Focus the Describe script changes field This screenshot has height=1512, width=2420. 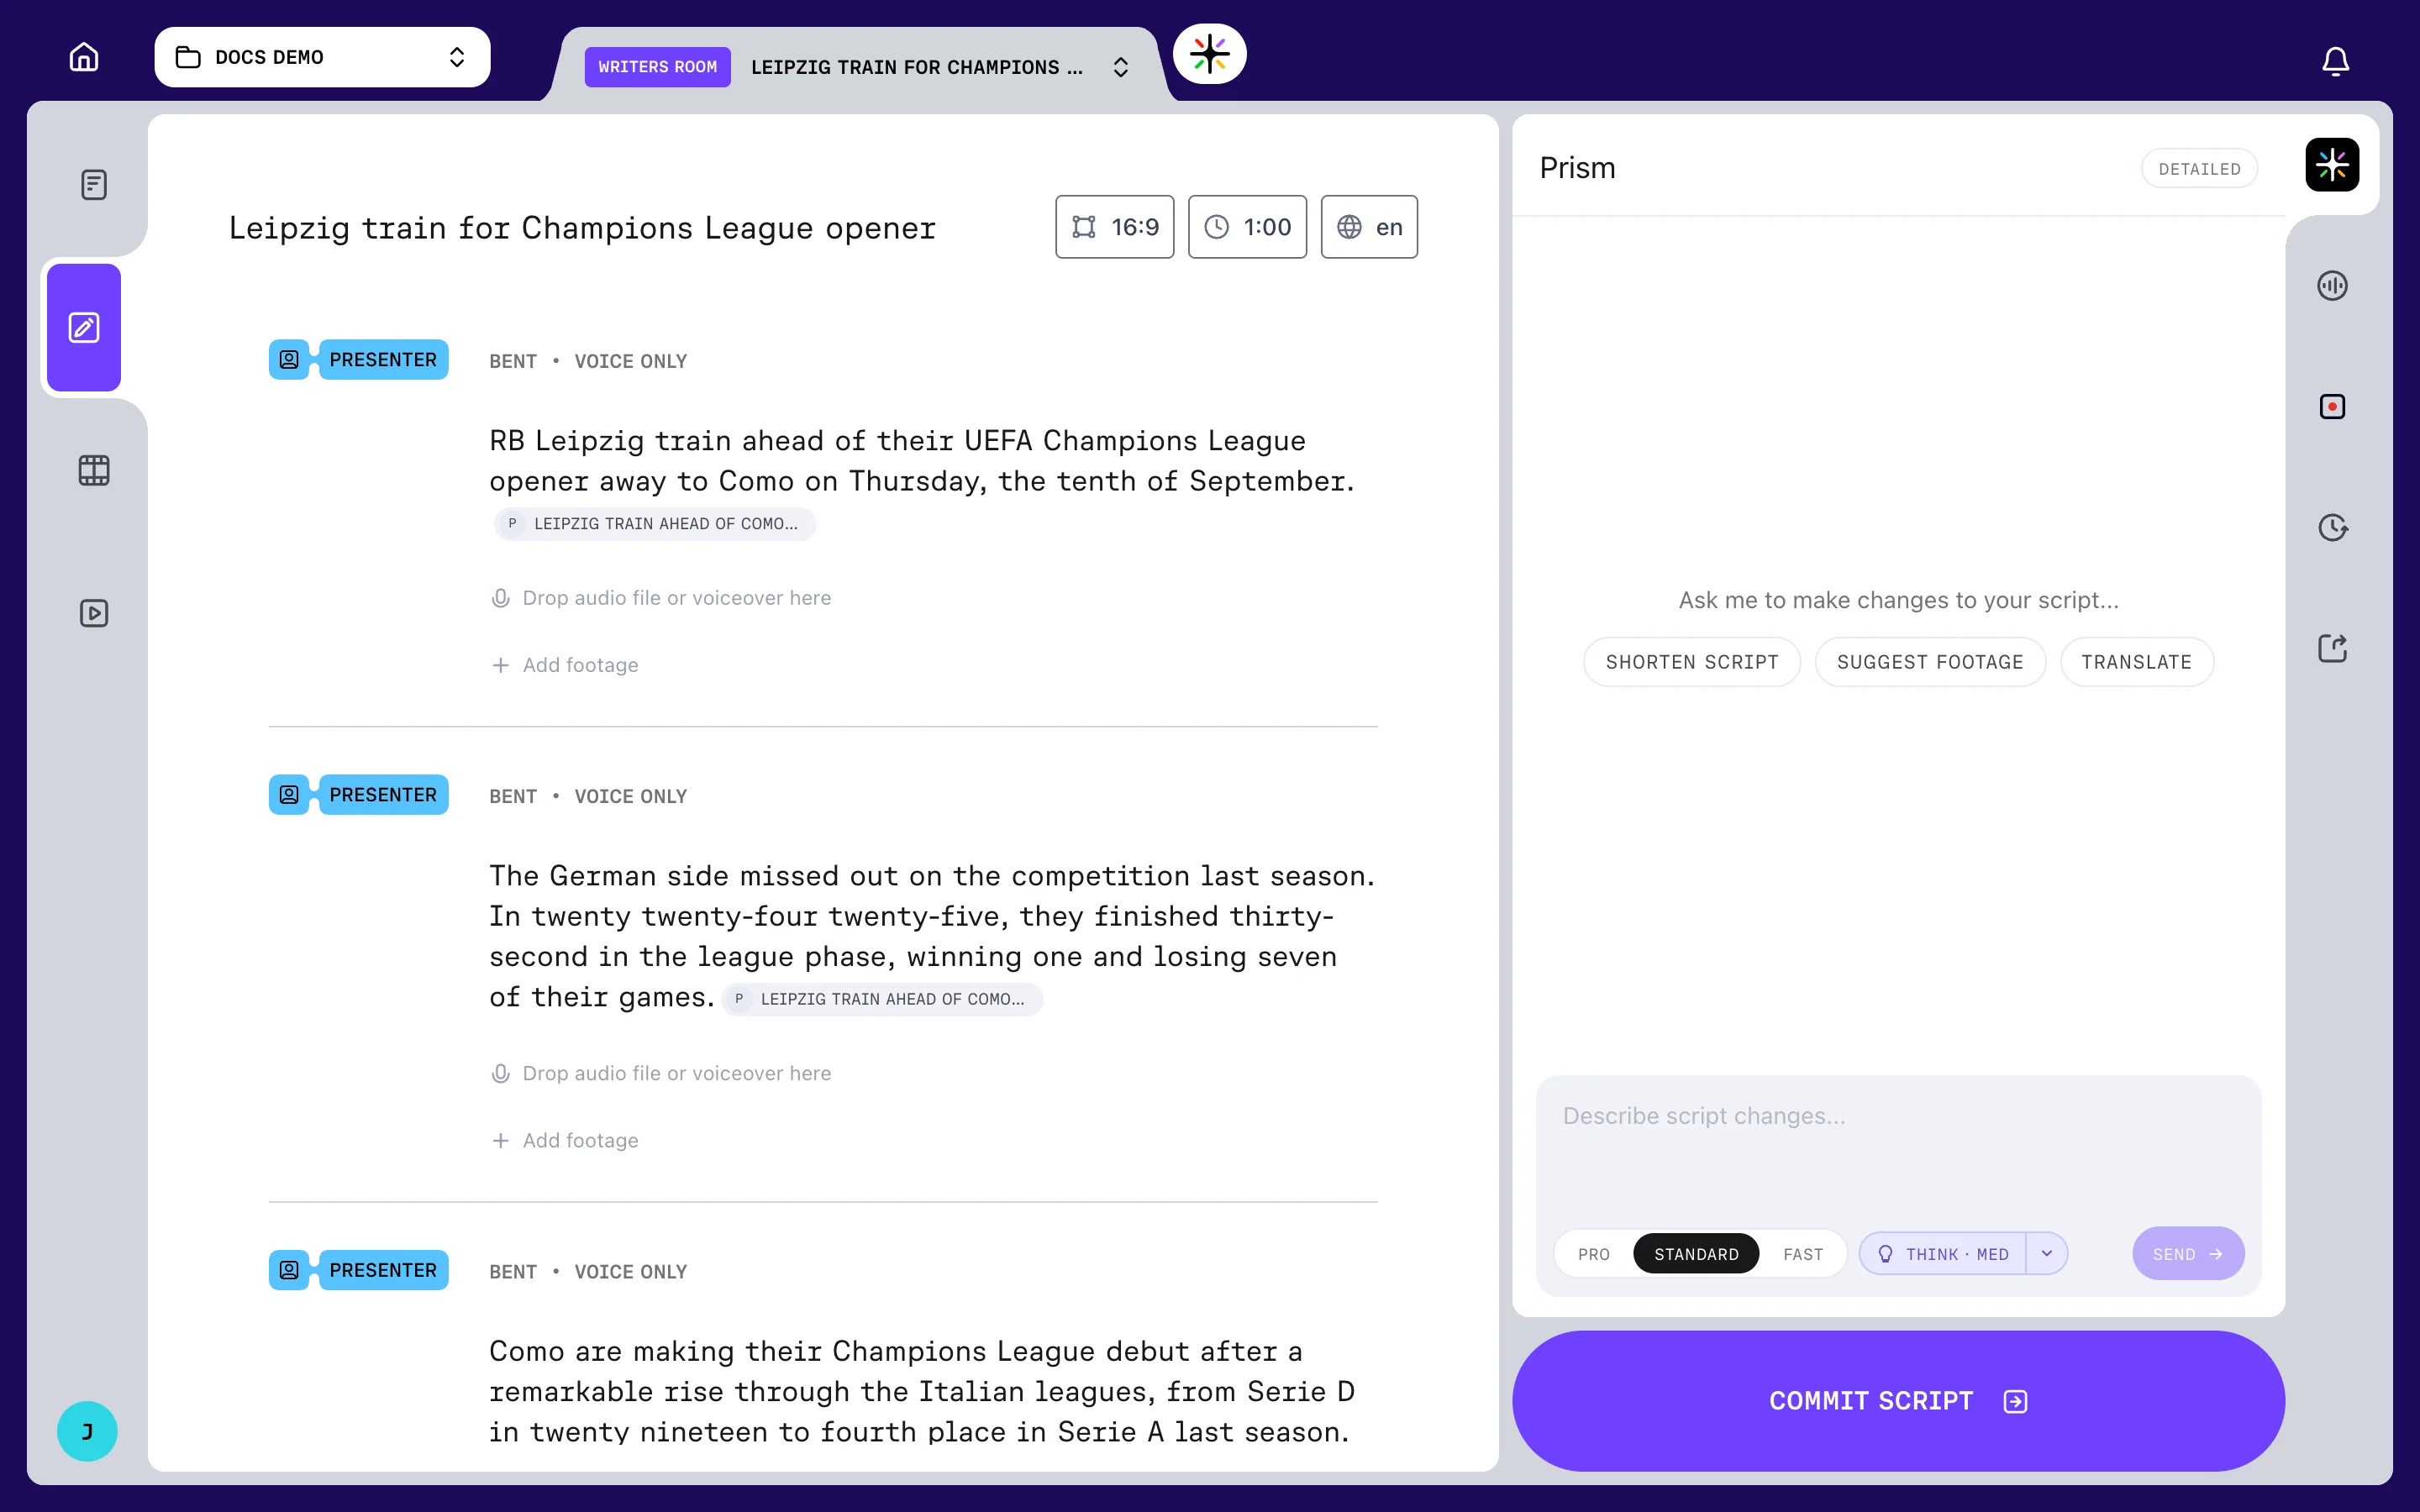[1898, 1145]
